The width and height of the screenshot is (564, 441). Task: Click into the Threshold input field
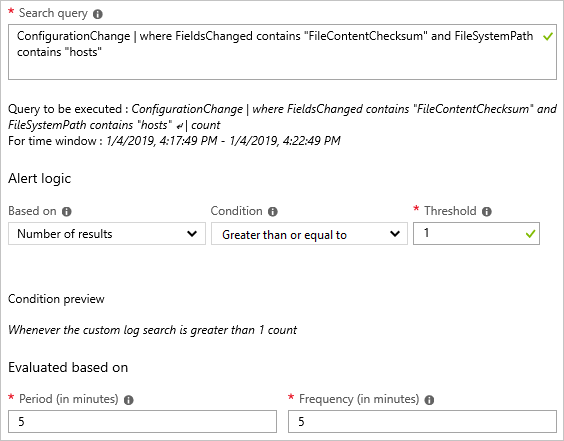[x=476, y=234]
